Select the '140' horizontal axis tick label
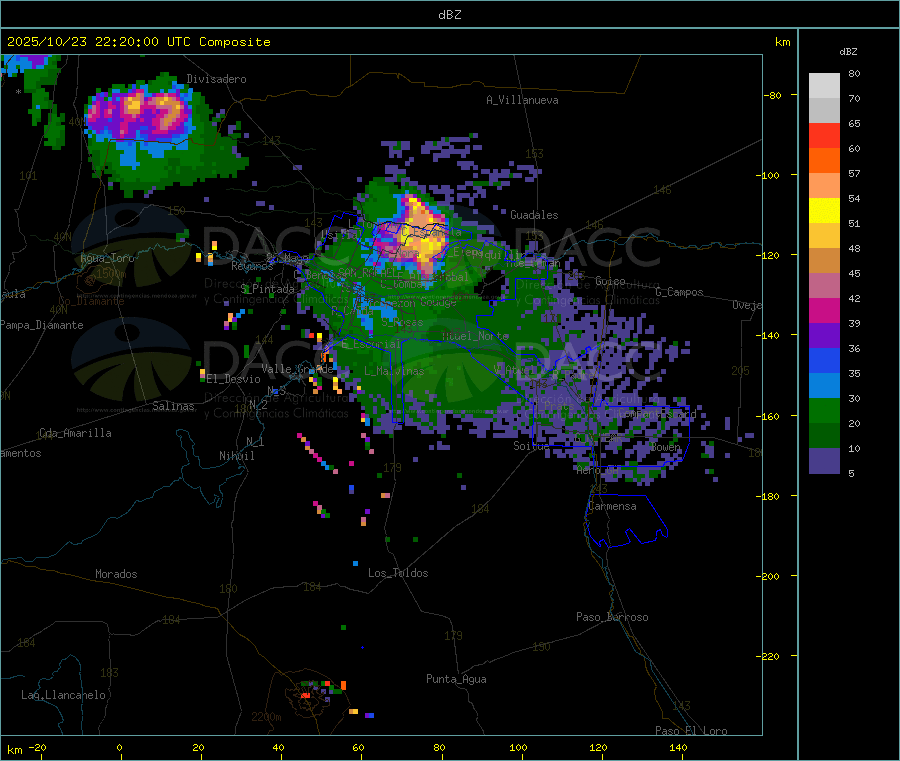Screen dimensions: 900x761 tap(678, 747)
